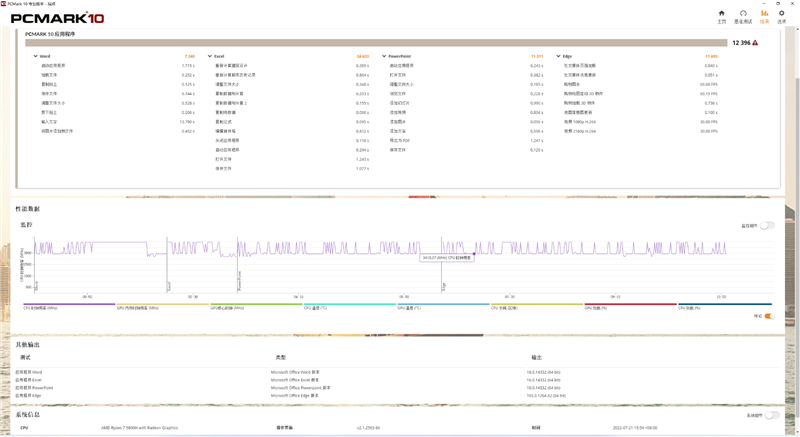Click the Edge value 60.15 FPS
This screenshot has height=437, width=800.
[709, 94]
